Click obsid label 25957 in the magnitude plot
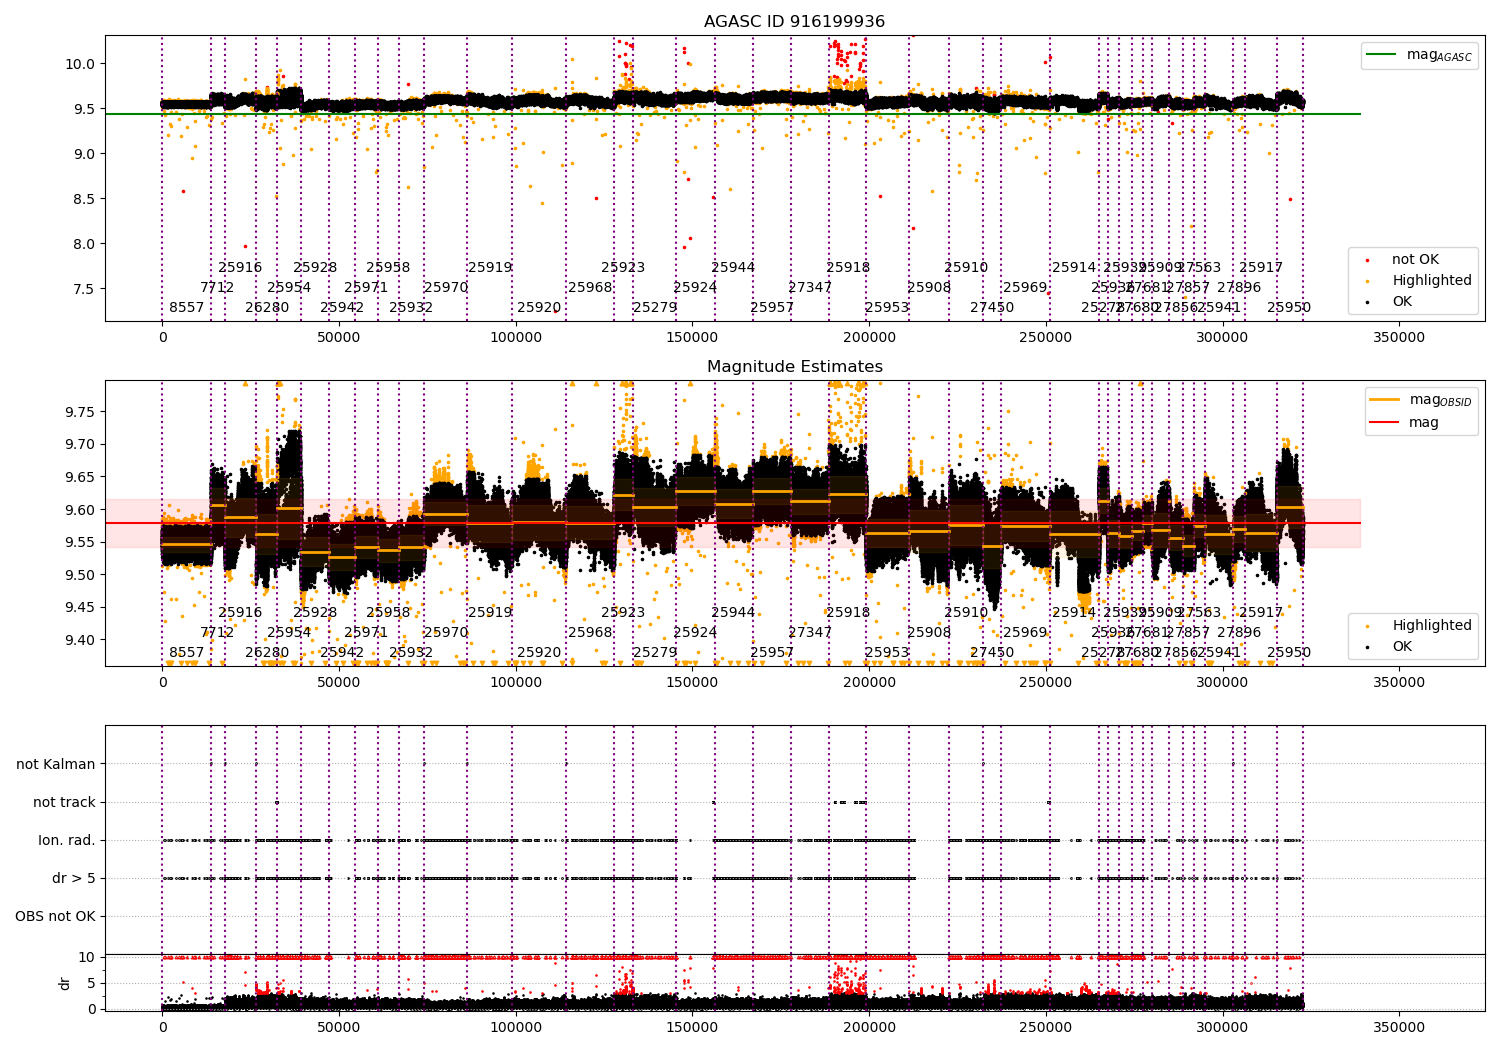Viewport: 1500px width, 1050px height. click(x=772, y=653)
